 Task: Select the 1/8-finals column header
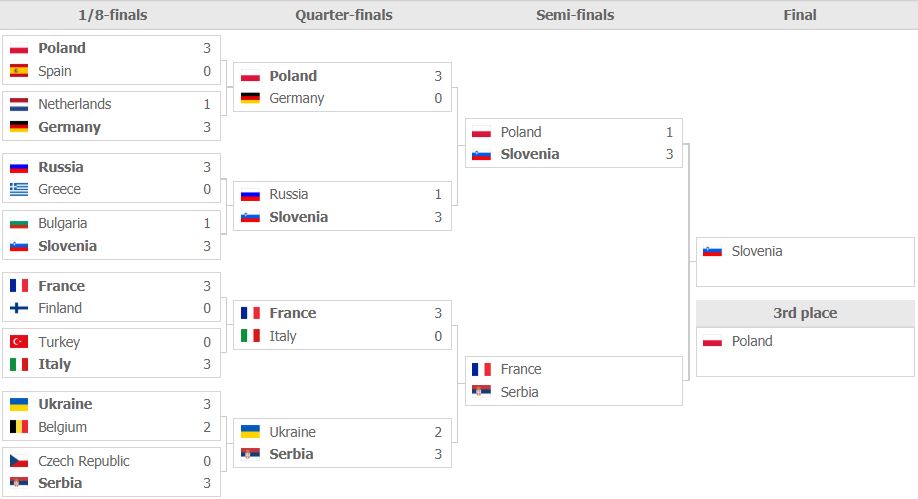tap(114, 15)
